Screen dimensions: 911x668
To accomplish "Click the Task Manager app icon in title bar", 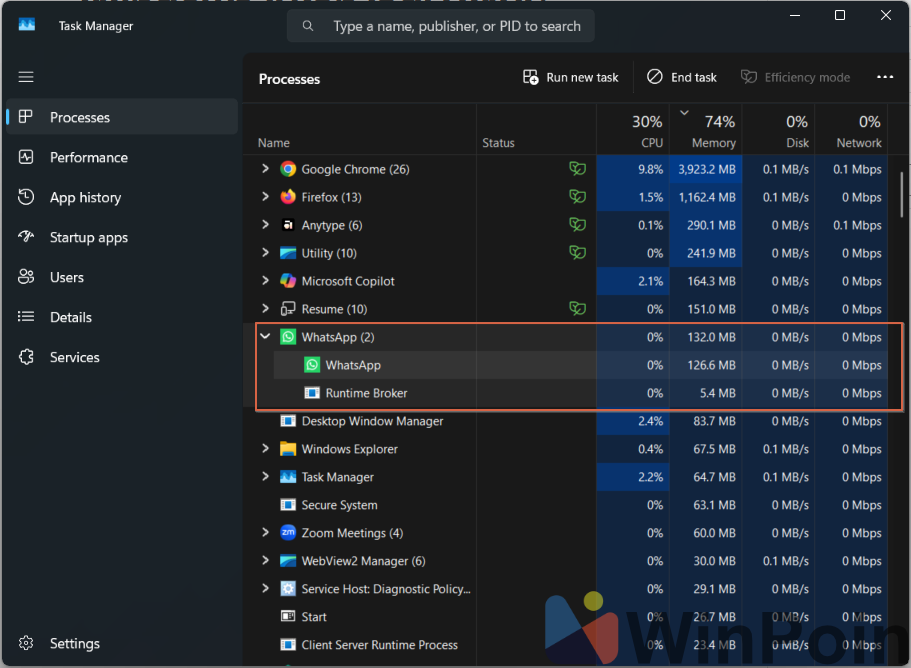I will click(x=27, y=25).
